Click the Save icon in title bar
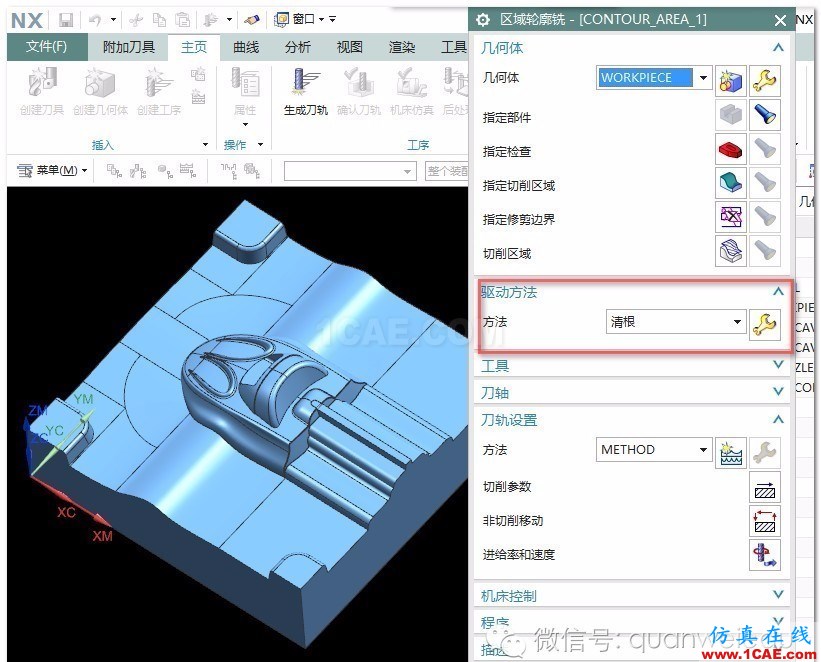Image resolution: width=821 pixels, height=662 pixels. [65, 20]
